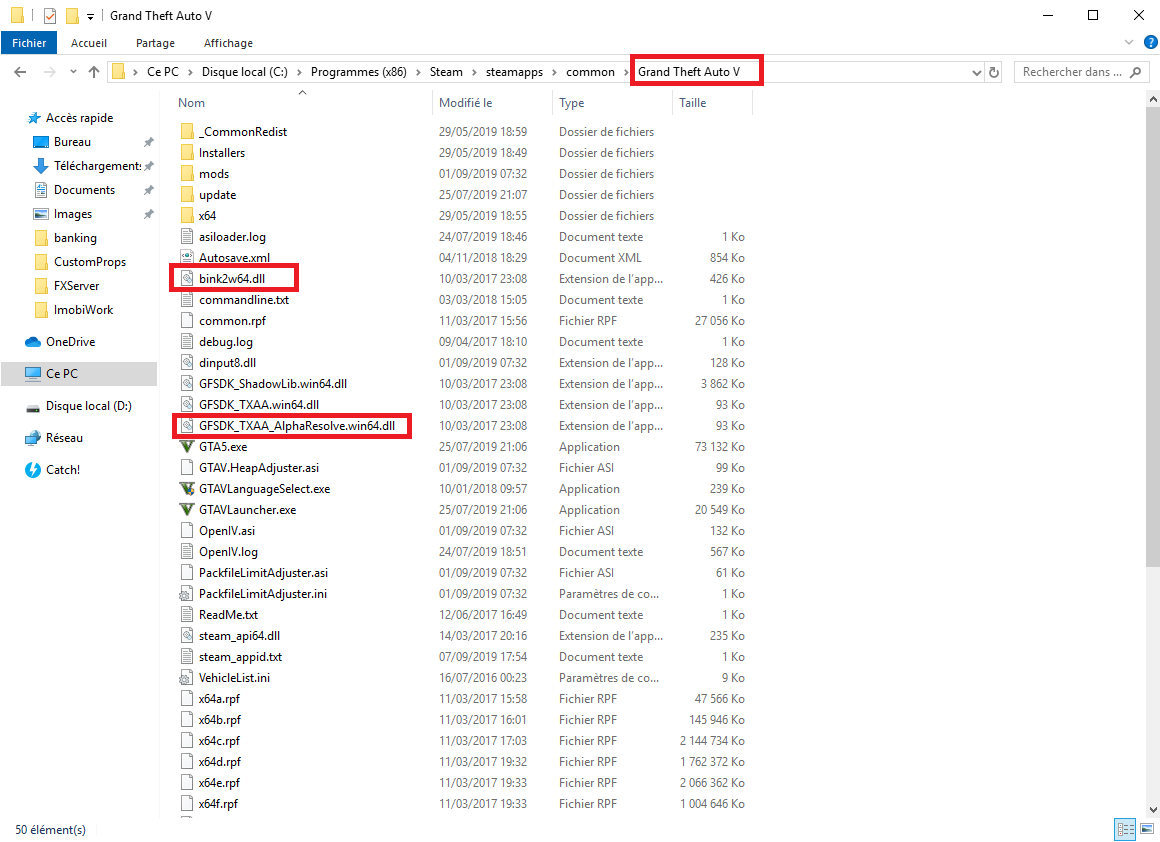
Task: Click the refresh button beside address bar
Action: tap(994, 72)
